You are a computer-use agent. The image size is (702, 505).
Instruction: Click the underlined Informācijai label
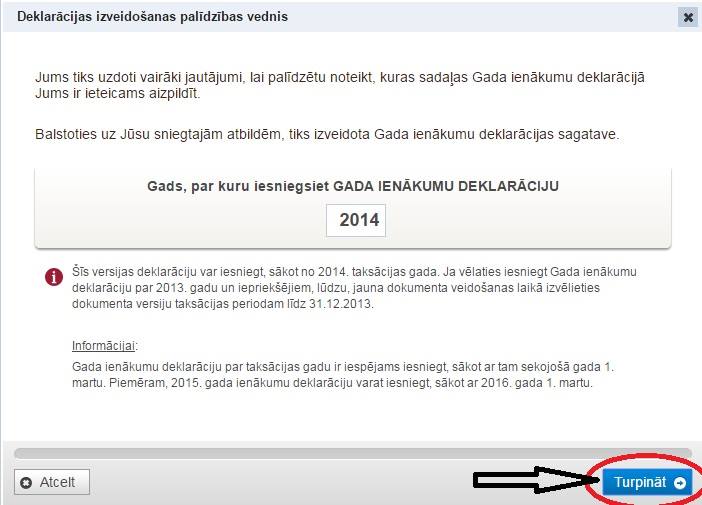104,346
